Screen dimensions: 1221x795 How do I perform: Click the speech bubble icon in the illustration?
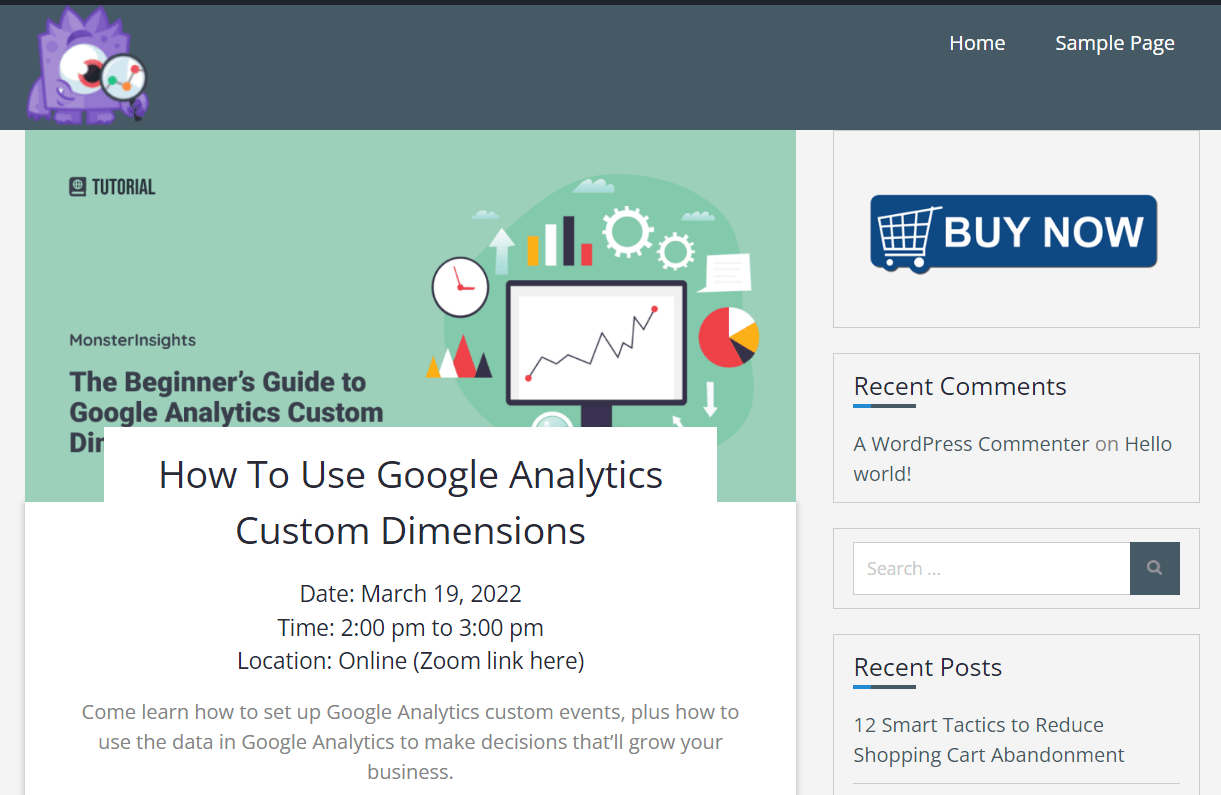(x=725, y=272)
